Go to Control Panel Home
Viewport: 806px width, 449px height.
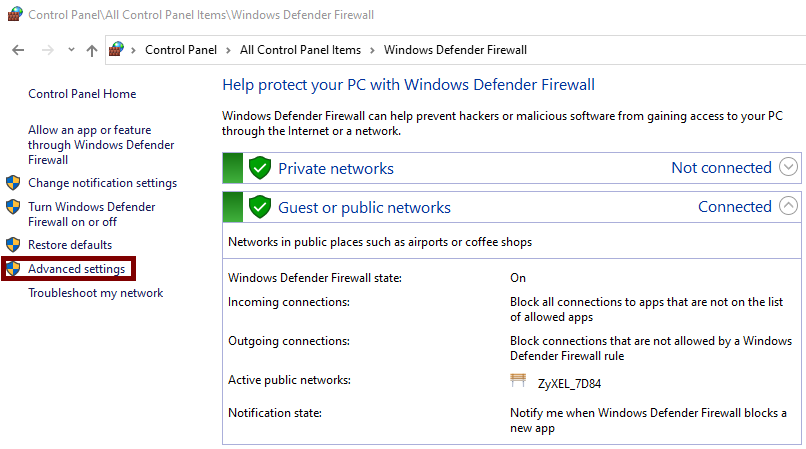tap(82, 94)
